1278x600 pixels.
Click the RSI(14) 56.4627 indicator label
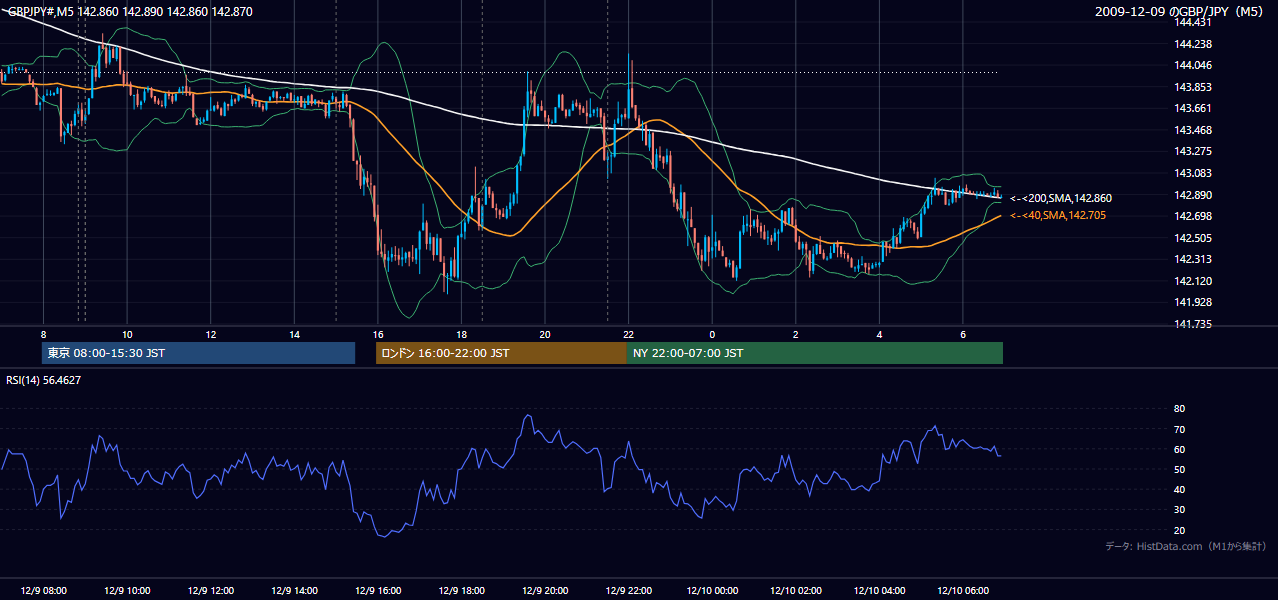44,380
